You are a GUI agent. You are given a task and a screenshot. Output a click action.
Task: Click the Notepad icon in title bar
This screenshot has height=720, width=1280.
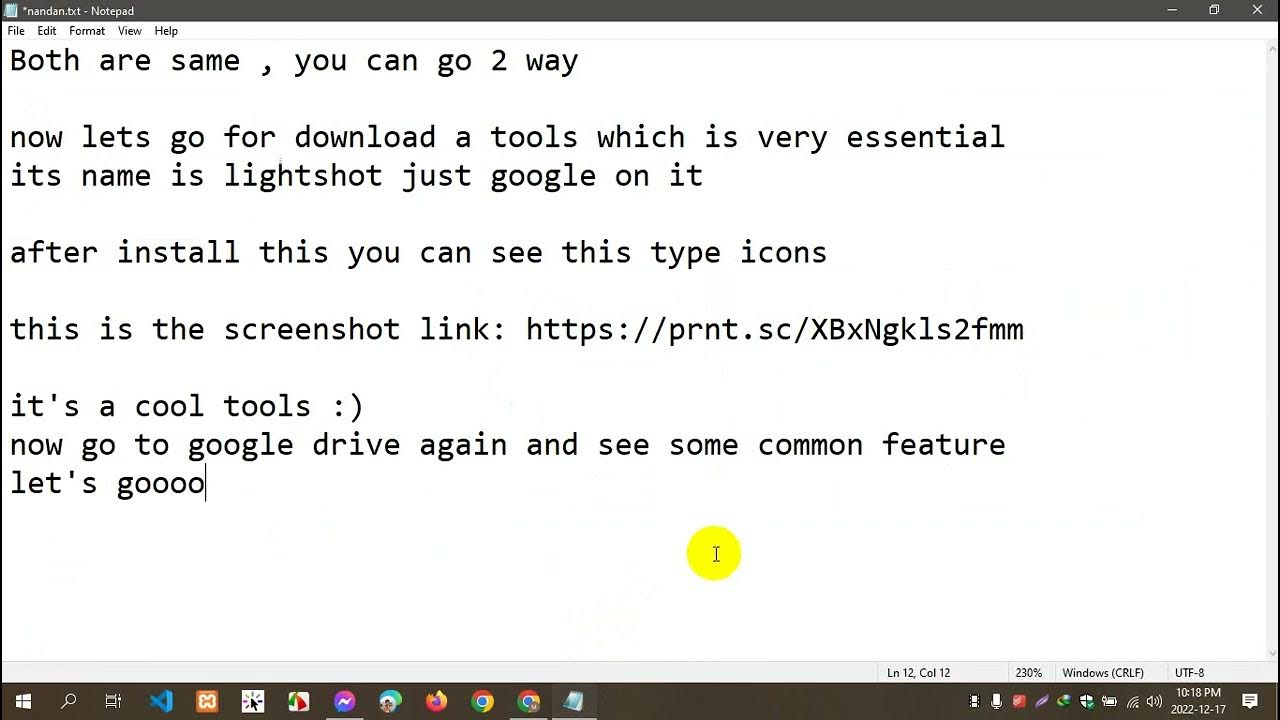(x=11, y=10)
